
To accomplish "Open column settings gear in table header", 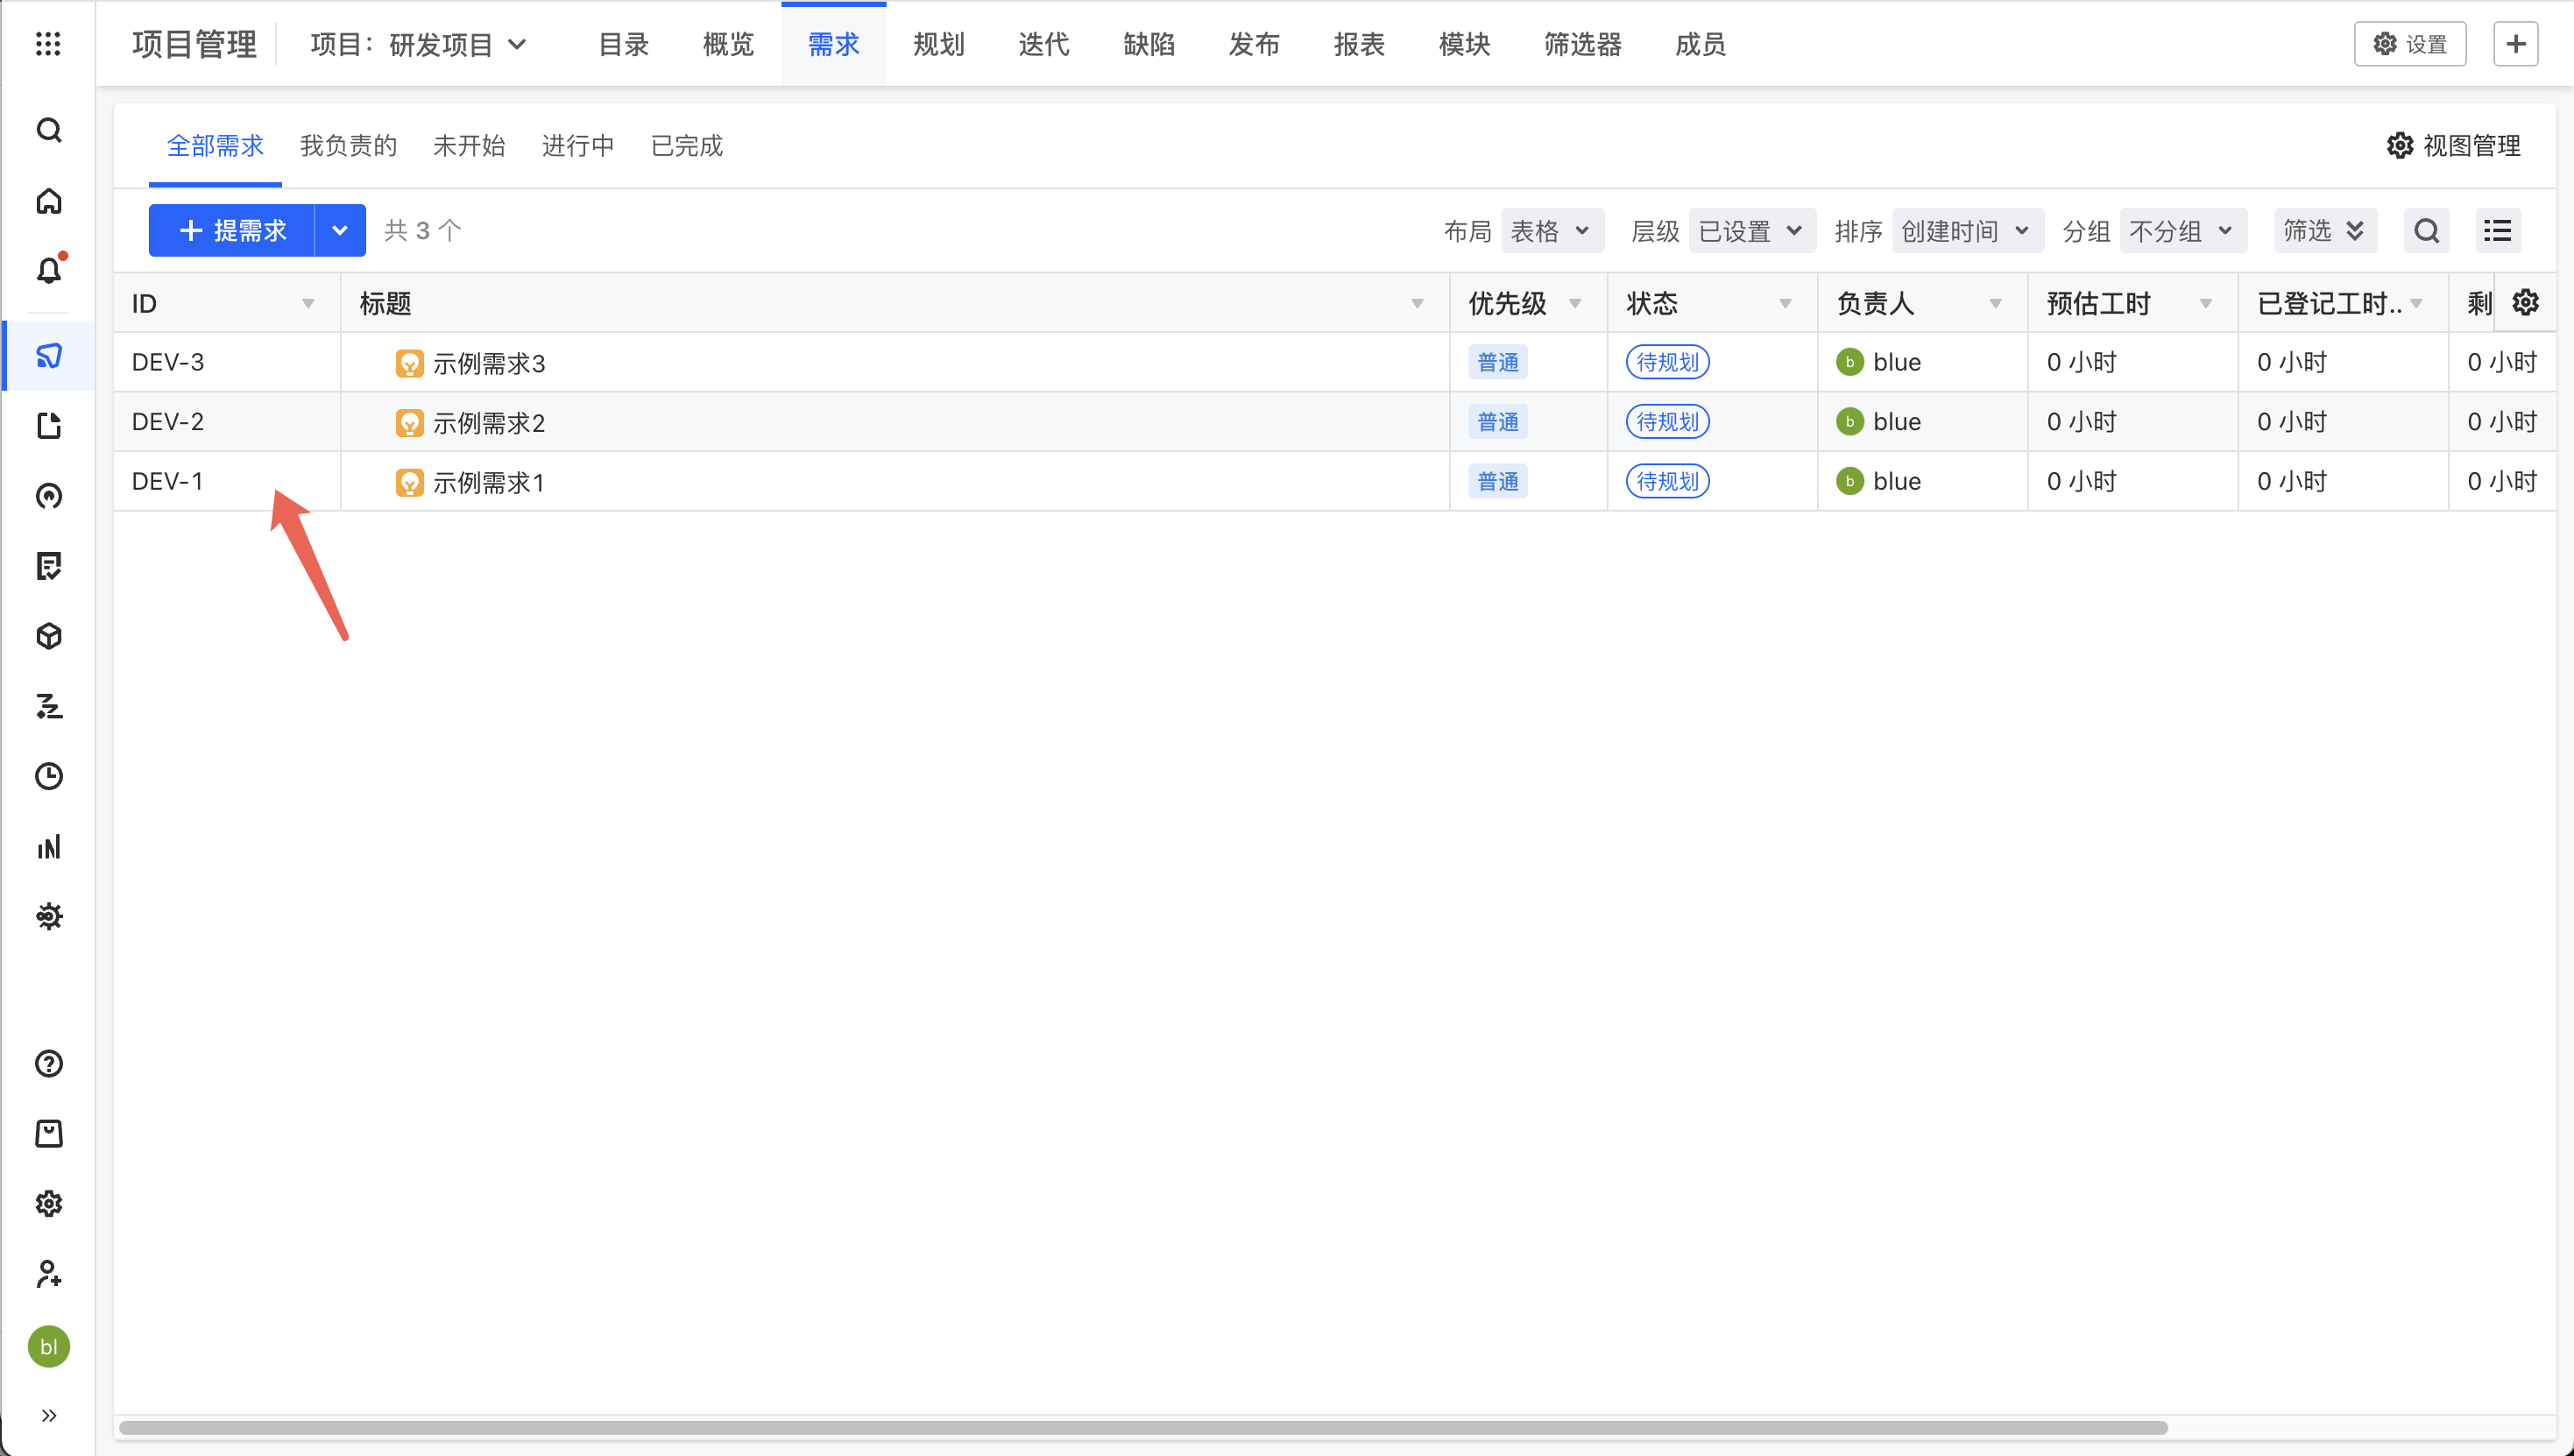I will click(x=2526, y=302).
